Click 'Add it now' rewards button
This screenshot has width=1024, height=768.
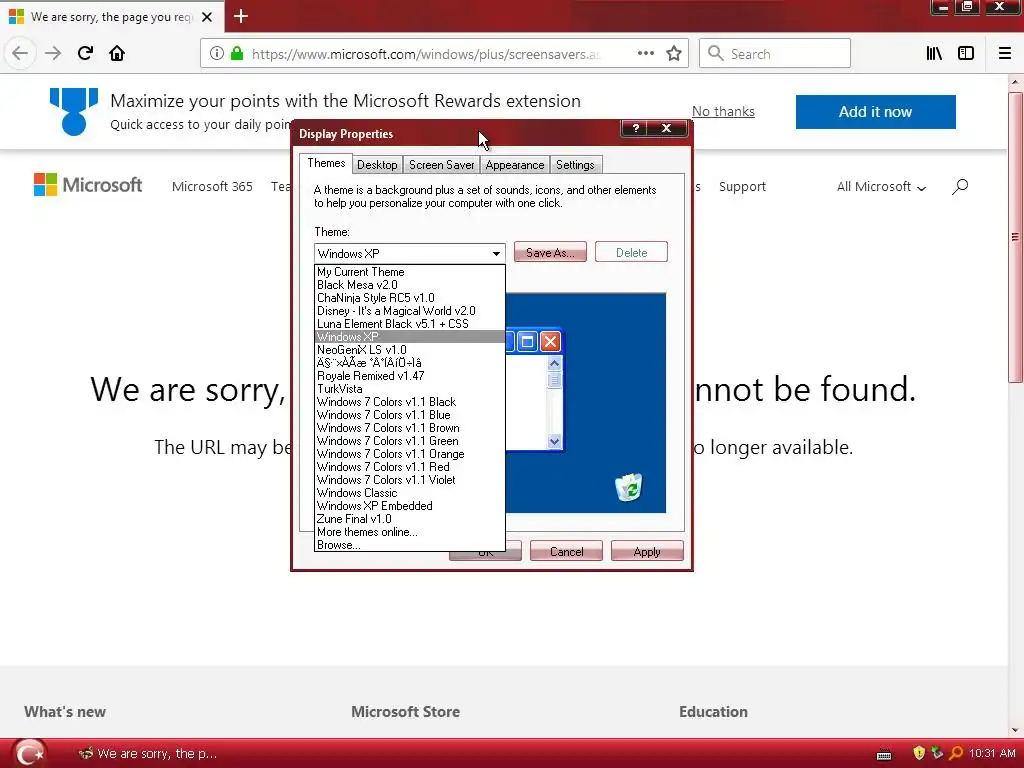875,112
